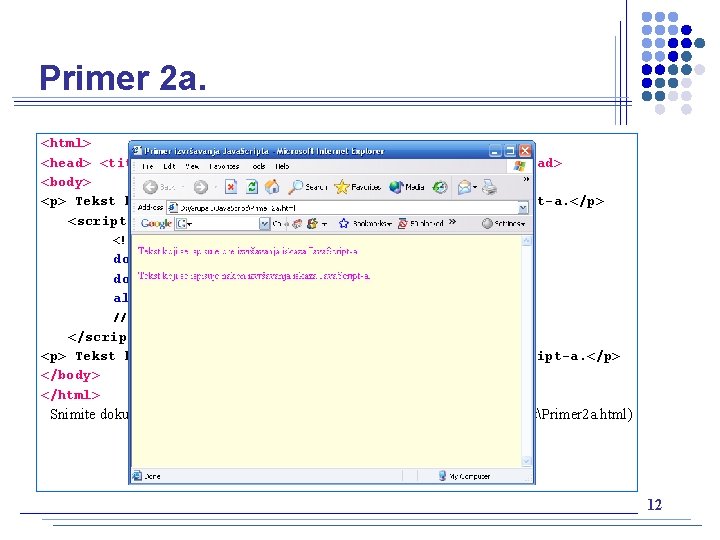The height and width of the screenshot is (540, 720).
Task: Open the Google search box dropdown
Action: [264, 224]
